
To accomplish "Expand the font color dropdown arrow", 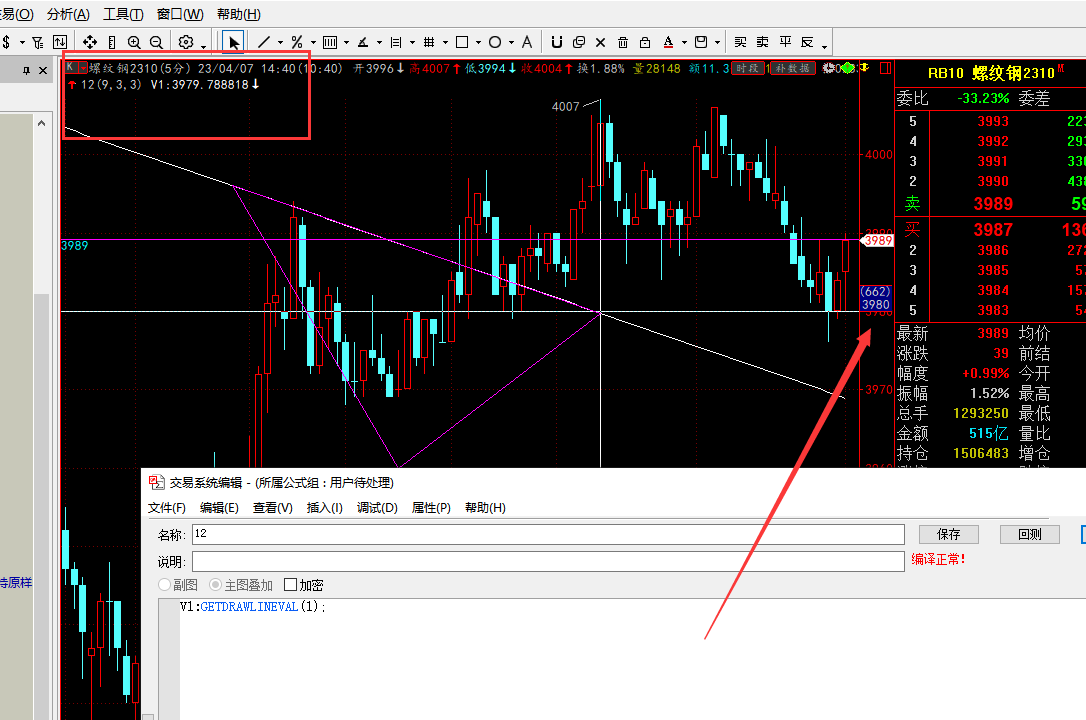I will coord(684,43).
